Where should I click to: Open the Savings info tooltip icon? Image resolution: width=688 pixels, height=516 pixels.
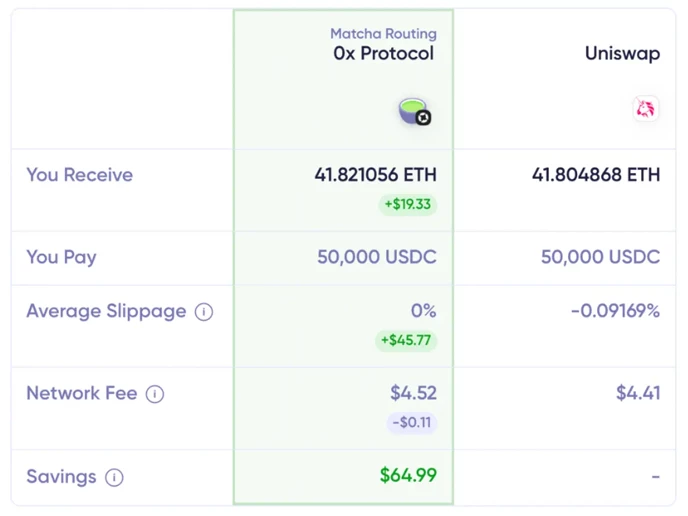(115, 477)
